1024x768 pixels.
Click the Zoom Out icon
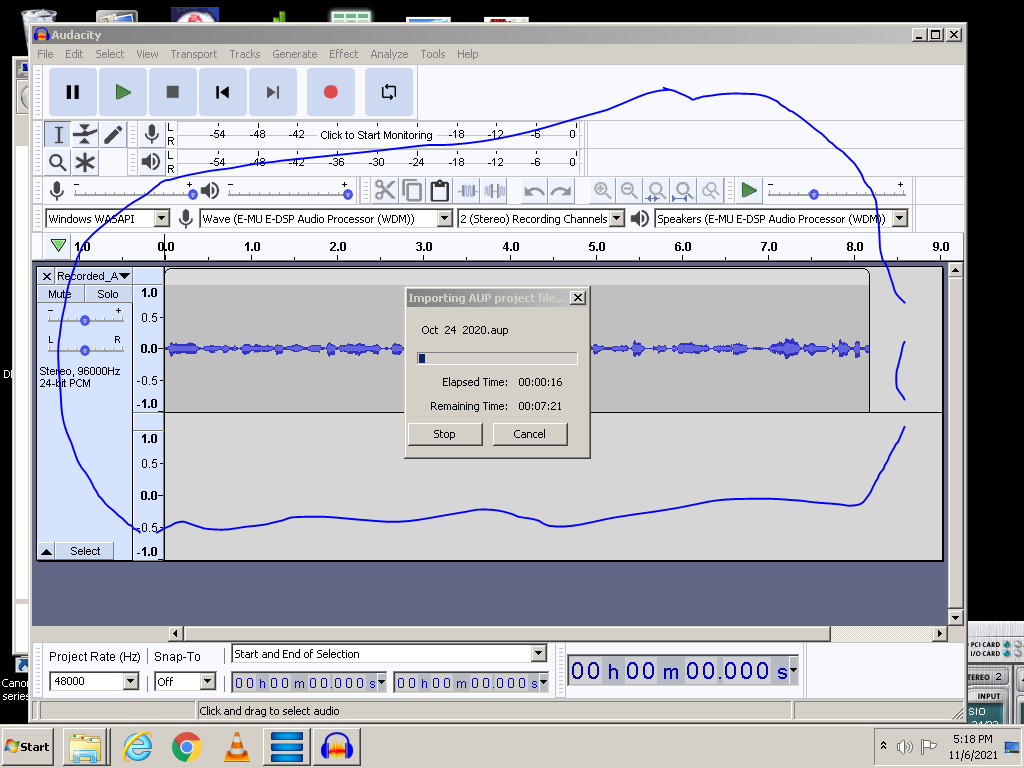click(629, 191)
